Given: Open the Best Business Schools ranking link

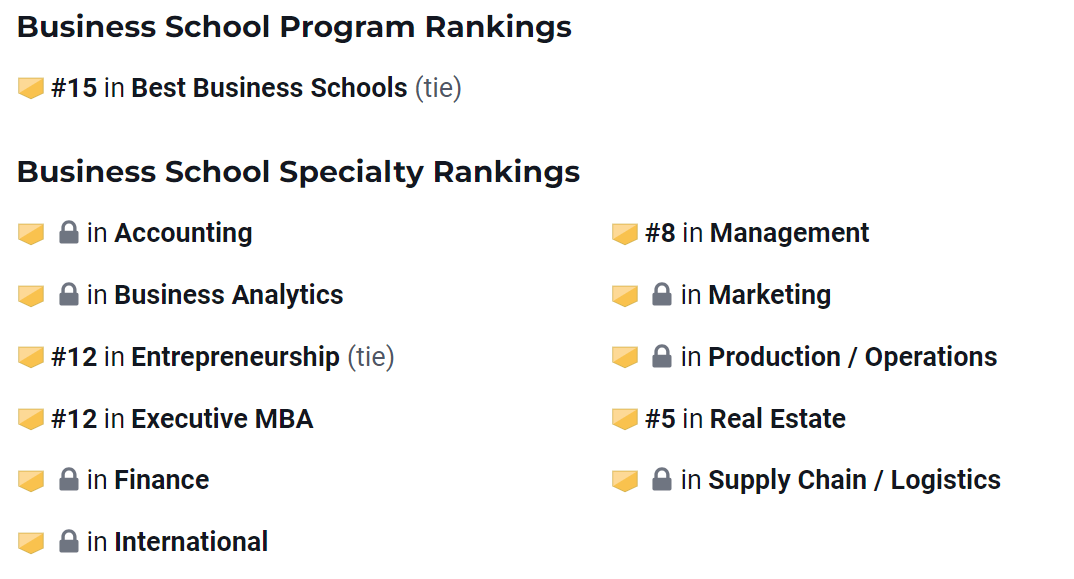Looking at the screenshot, I should pyautogui.click(x=269, y=88).
